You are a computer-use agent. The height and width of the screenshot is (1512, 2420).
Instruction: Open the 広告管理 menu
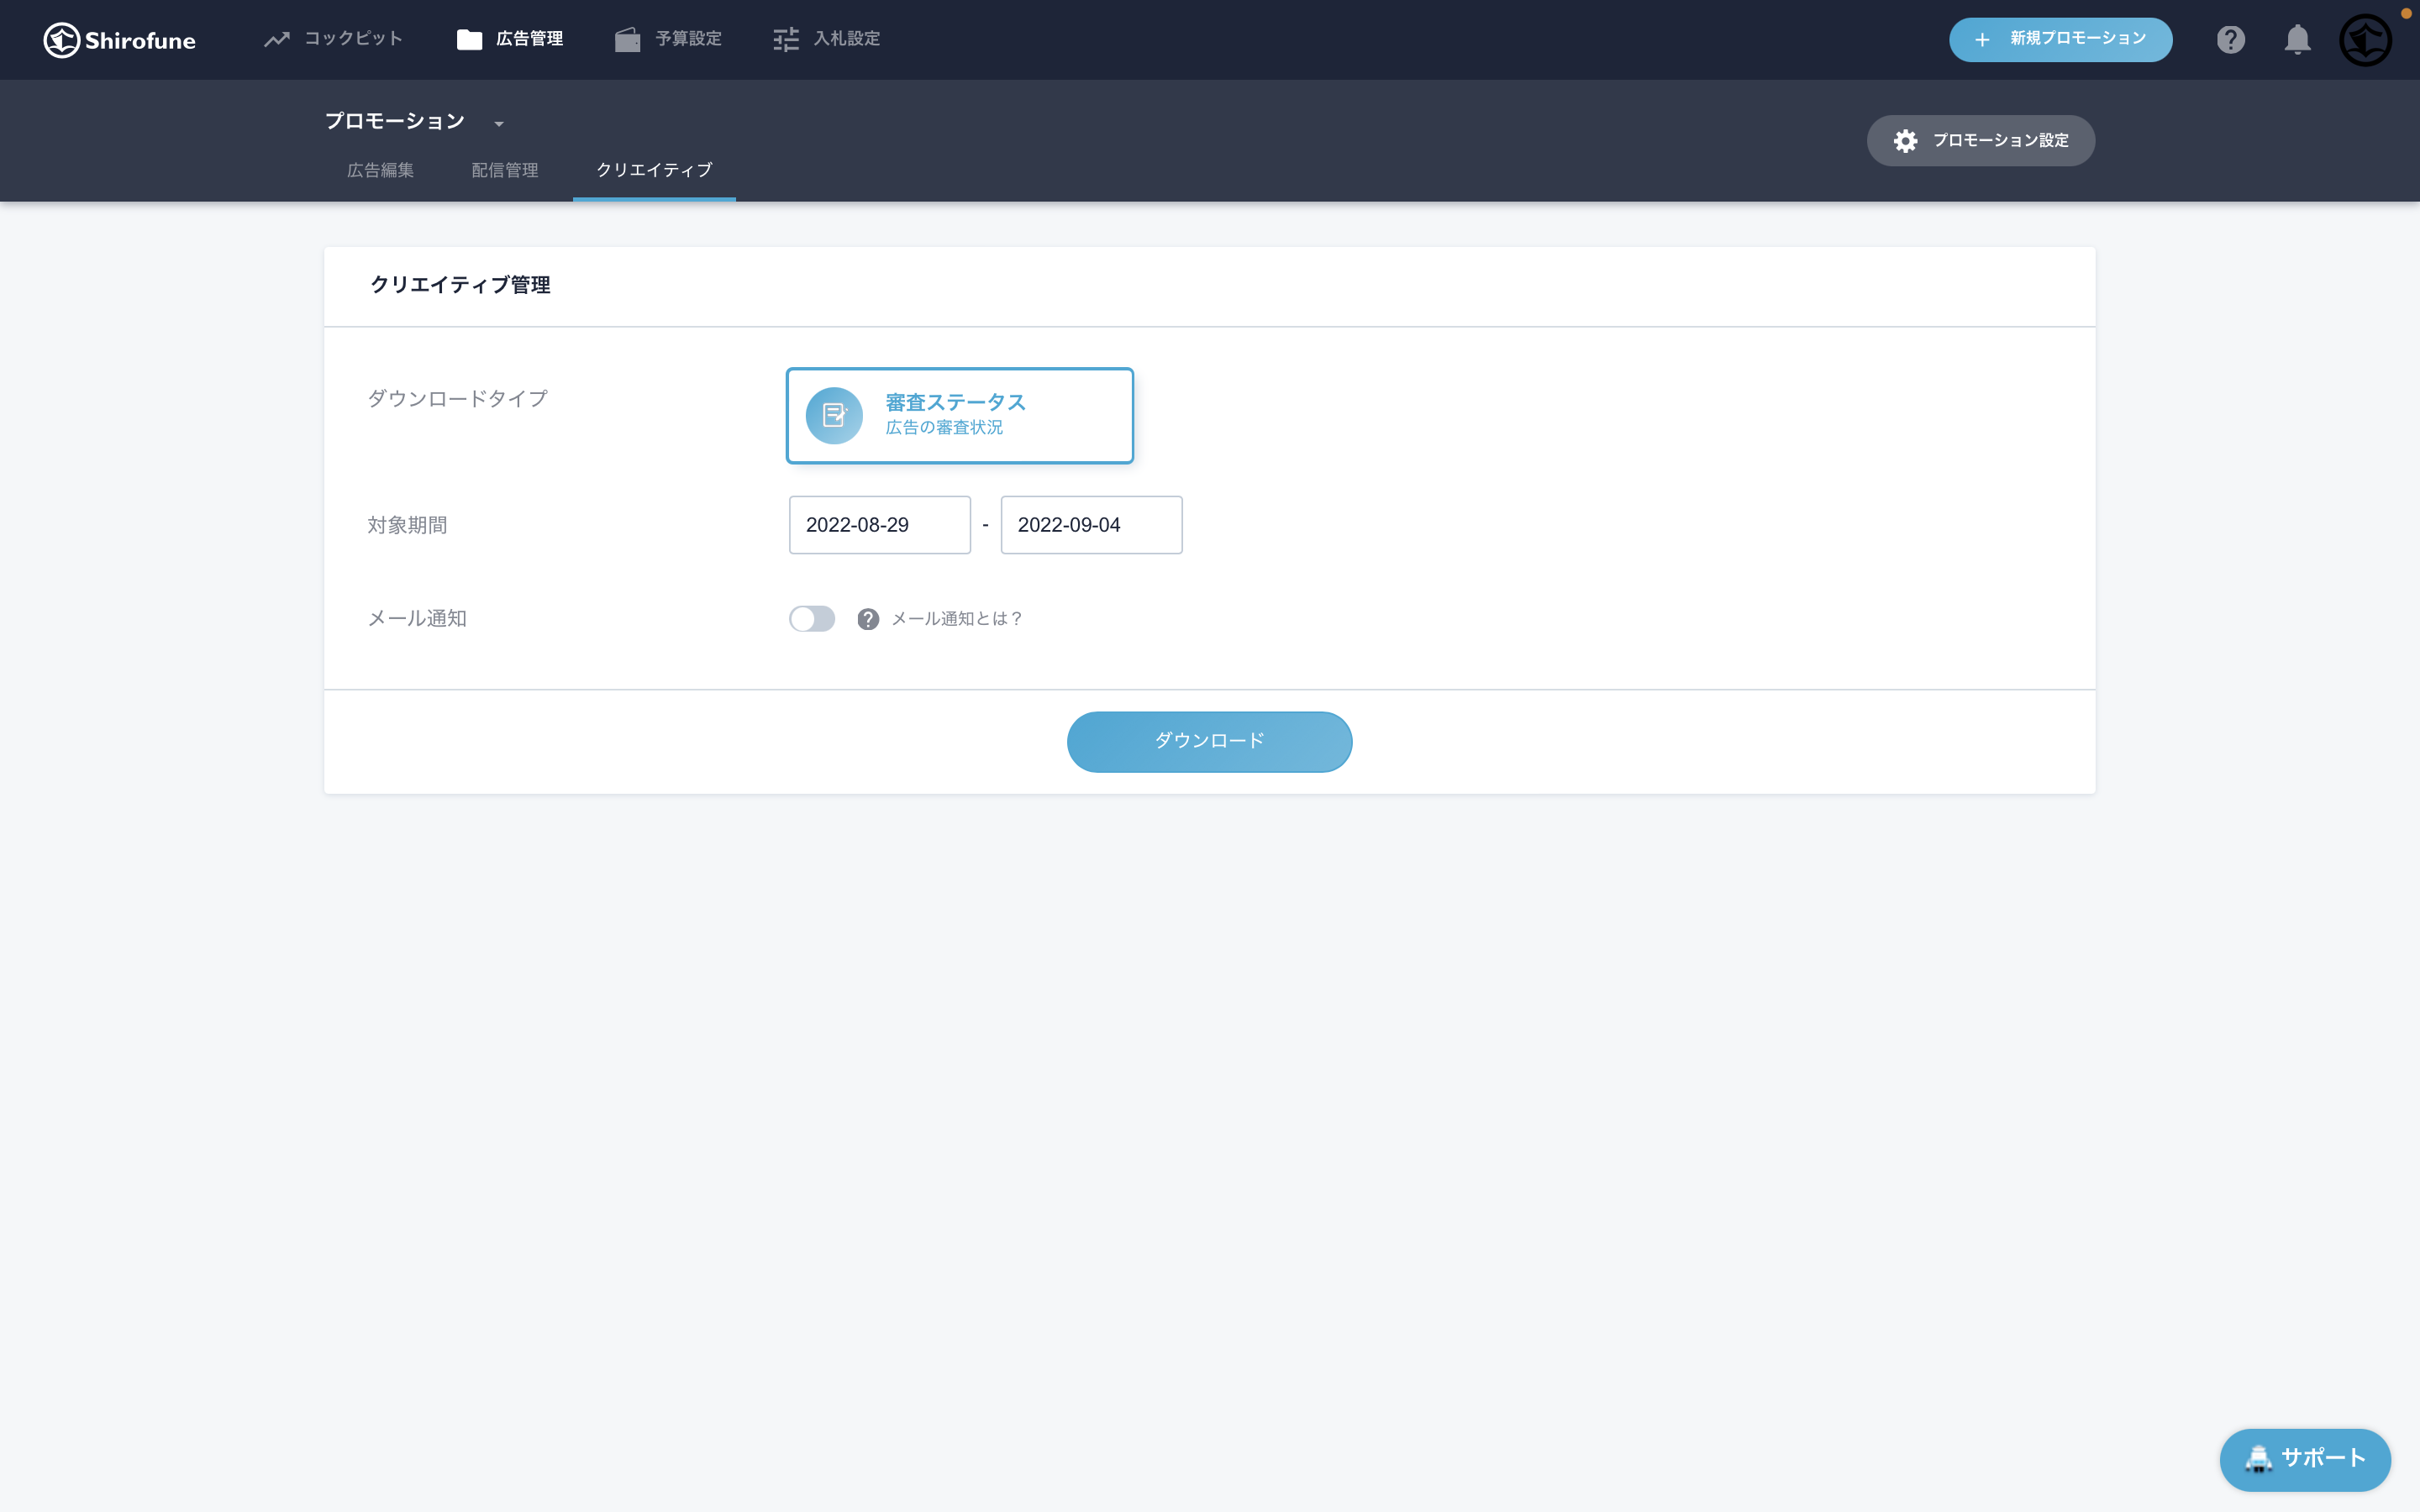coord(510,39)
